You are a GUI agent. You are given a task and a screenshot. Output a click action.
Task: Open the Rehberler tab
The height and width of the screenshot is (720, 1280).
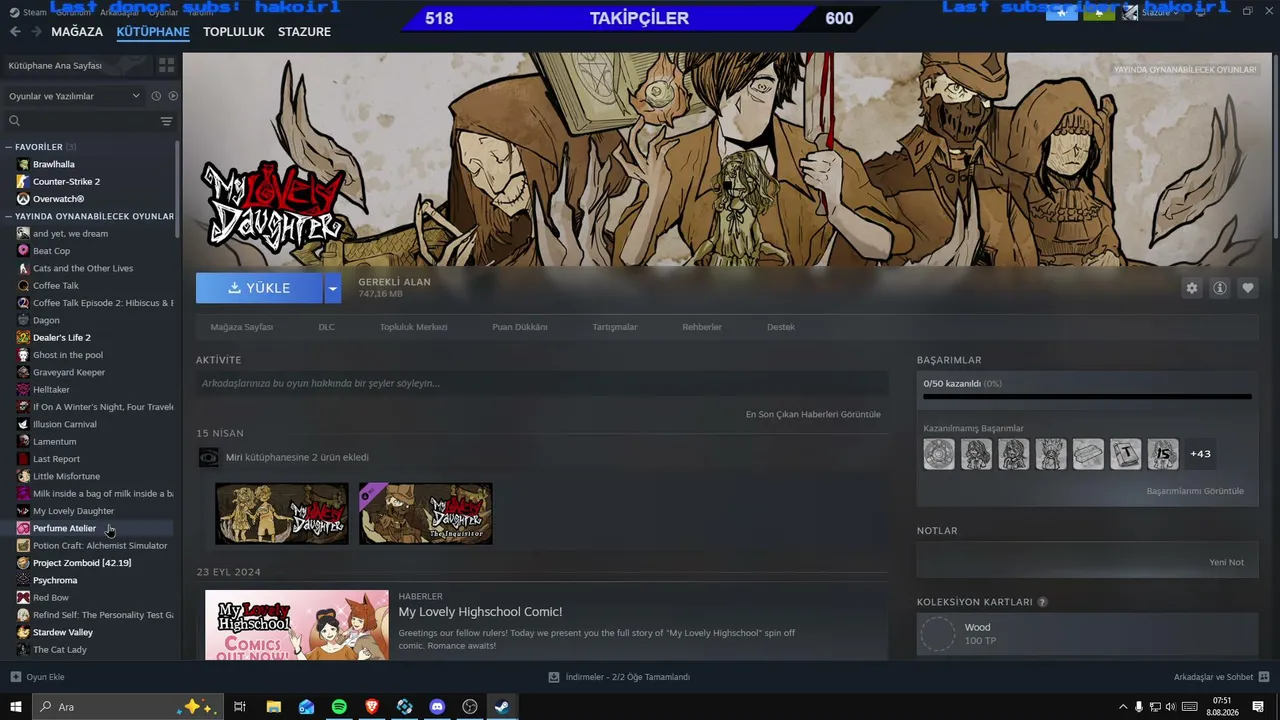[x=702, y=327]
